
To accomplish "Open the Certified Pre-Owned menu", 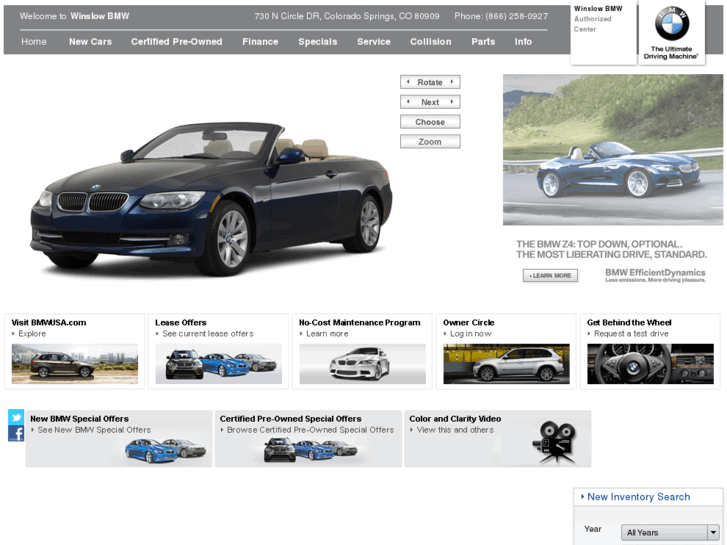I will [177, 42].
